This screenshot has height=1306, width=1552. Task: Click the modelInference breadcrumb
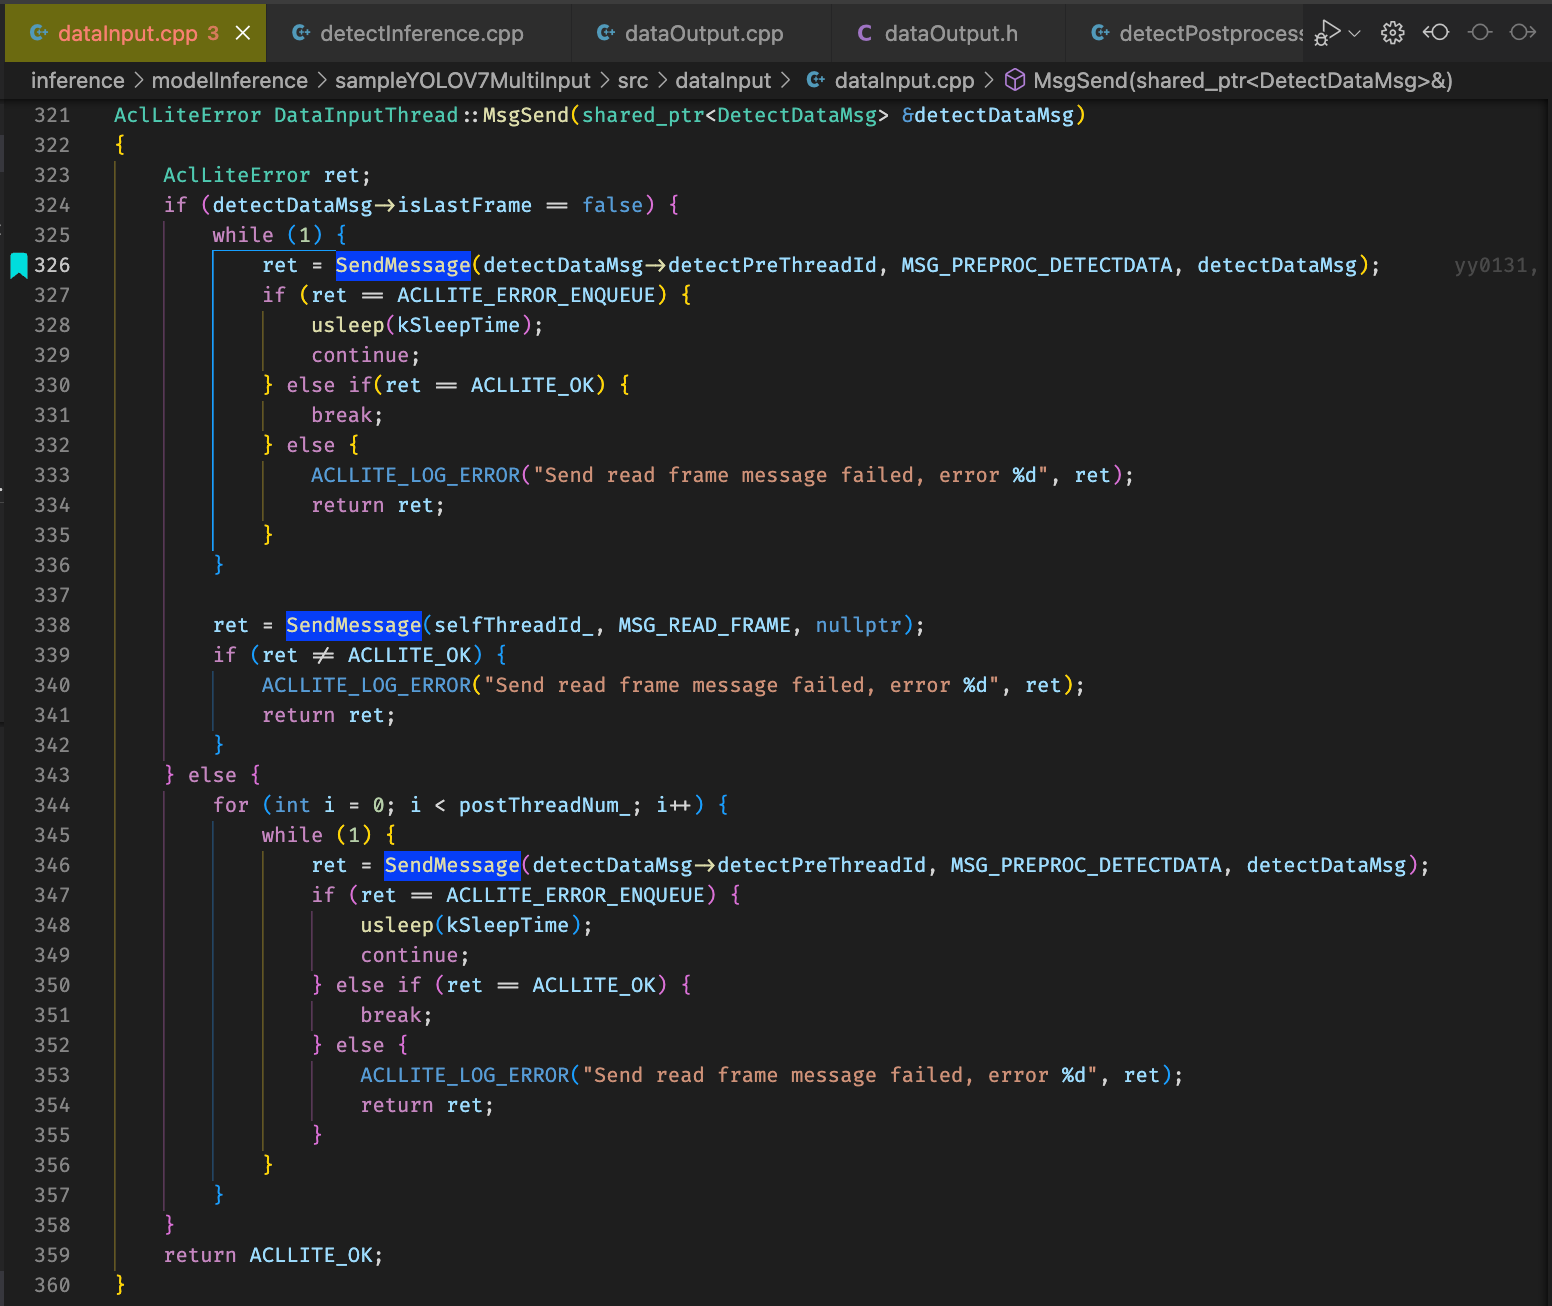230,81
